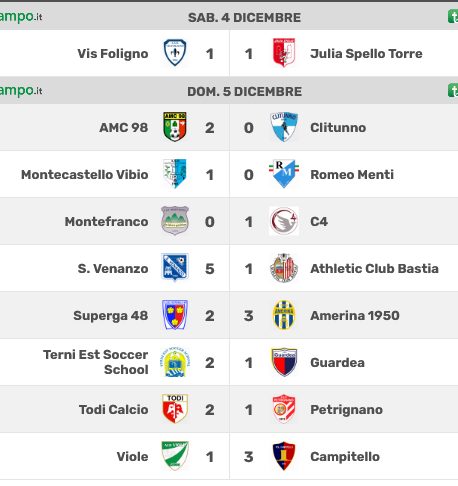Select the Clitunno team crest
Viewport: 458px width, 486px height.
point(284,127)
